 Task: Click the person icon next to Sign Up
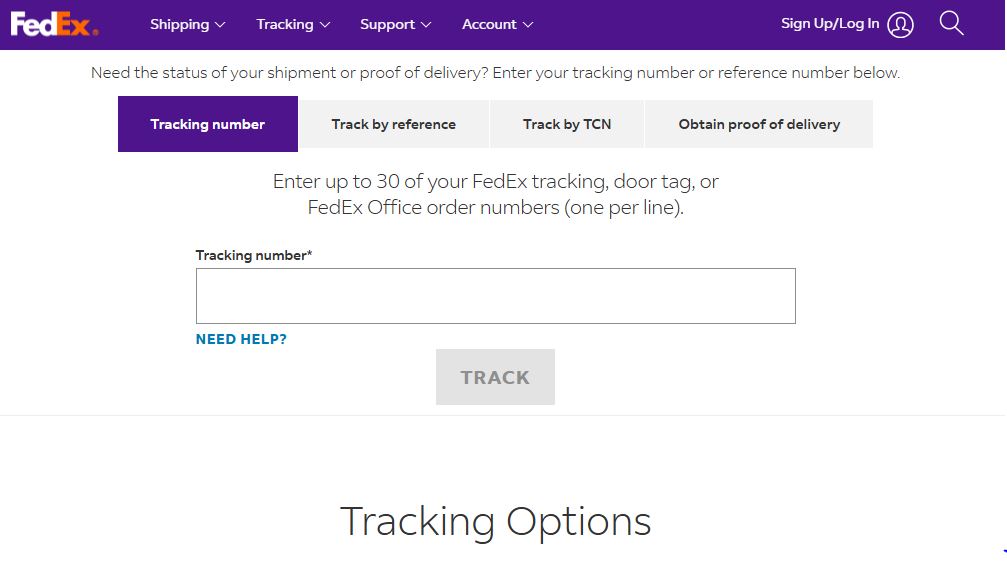click(898, 23)
